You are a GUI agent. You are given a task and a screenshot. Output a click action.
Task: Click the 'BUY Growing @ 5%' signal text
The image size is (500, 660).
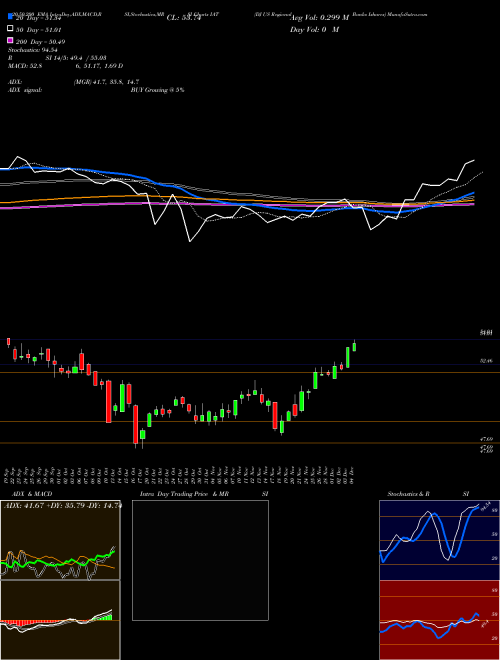[x=157, y=90]
